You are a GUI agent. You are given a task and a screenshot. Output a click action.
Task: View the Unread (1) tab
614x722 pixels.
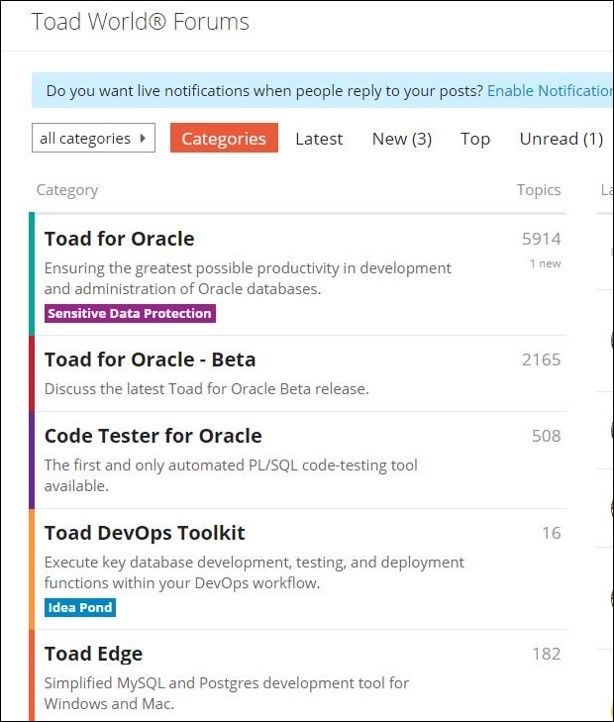tap(561, 139)
